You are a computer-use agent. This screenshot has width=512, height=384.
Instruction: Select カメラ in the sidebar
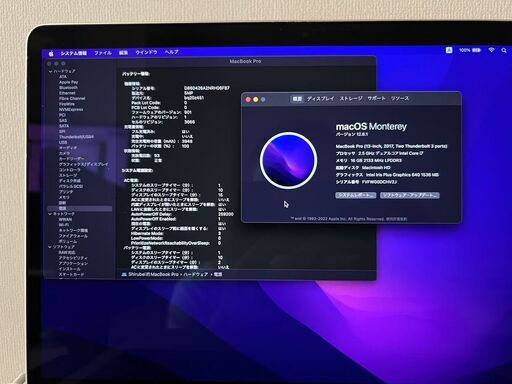pos(64,153)
